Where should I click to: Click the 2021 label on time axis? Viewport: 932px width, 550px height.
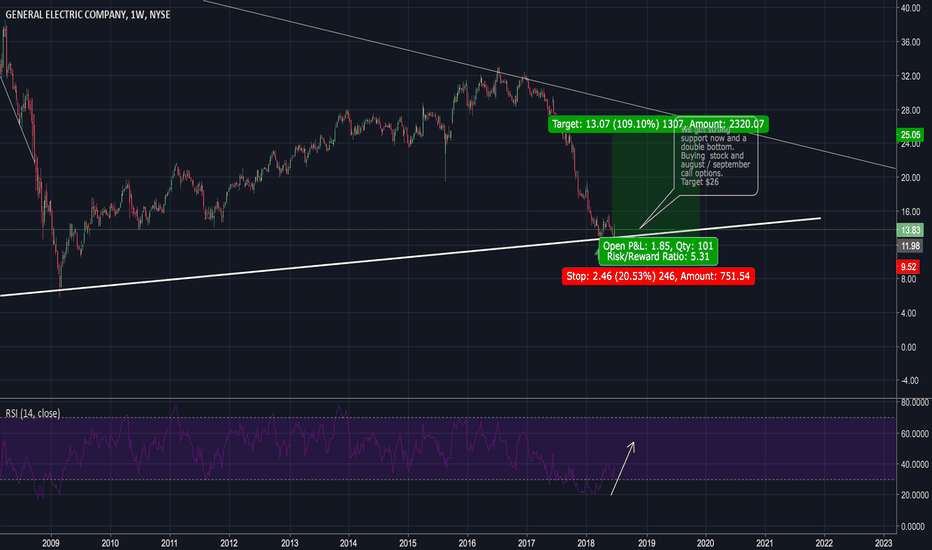pyautogui.click(x=764, y=543)
